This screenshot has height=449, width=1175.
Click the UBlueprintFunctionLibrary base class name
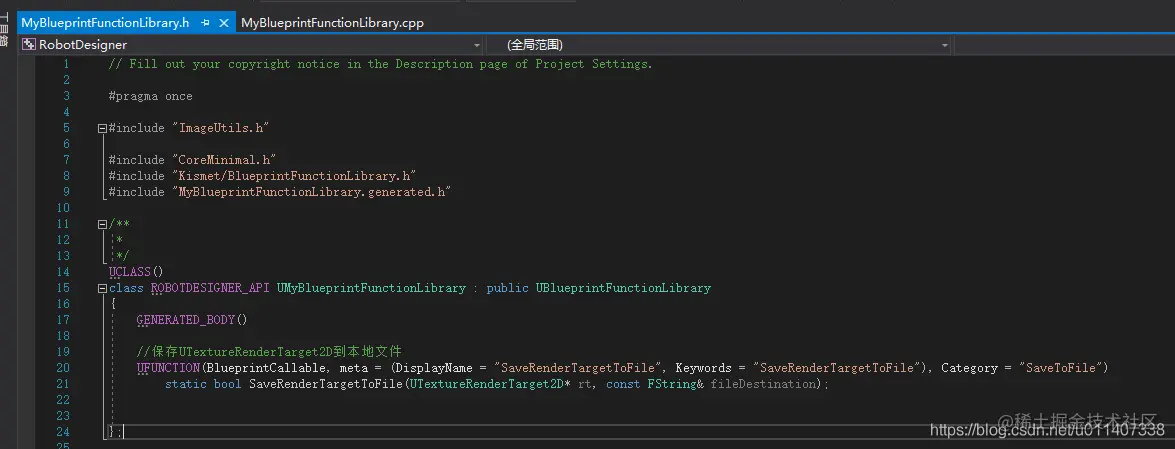point(623,288)
